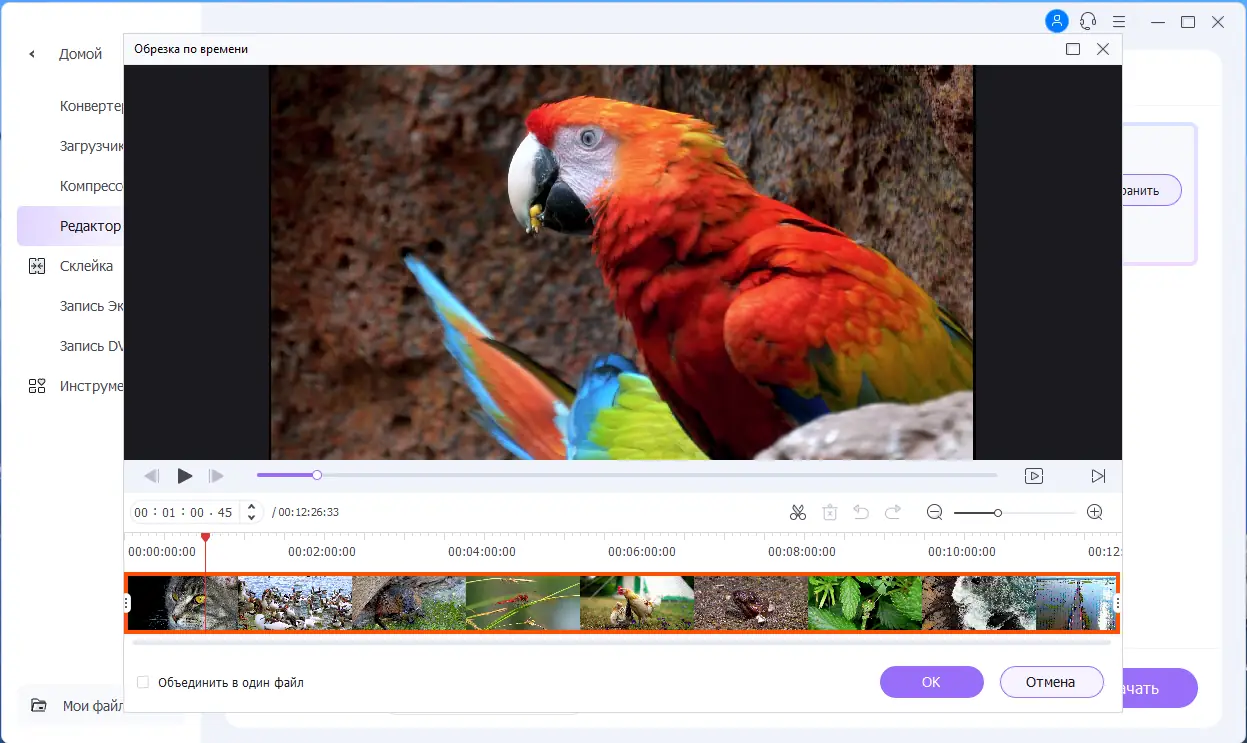This screenshot has height=743, width=1247.
Task: Cut the video with the scissors tool
Action: click(x=797, y=512)
